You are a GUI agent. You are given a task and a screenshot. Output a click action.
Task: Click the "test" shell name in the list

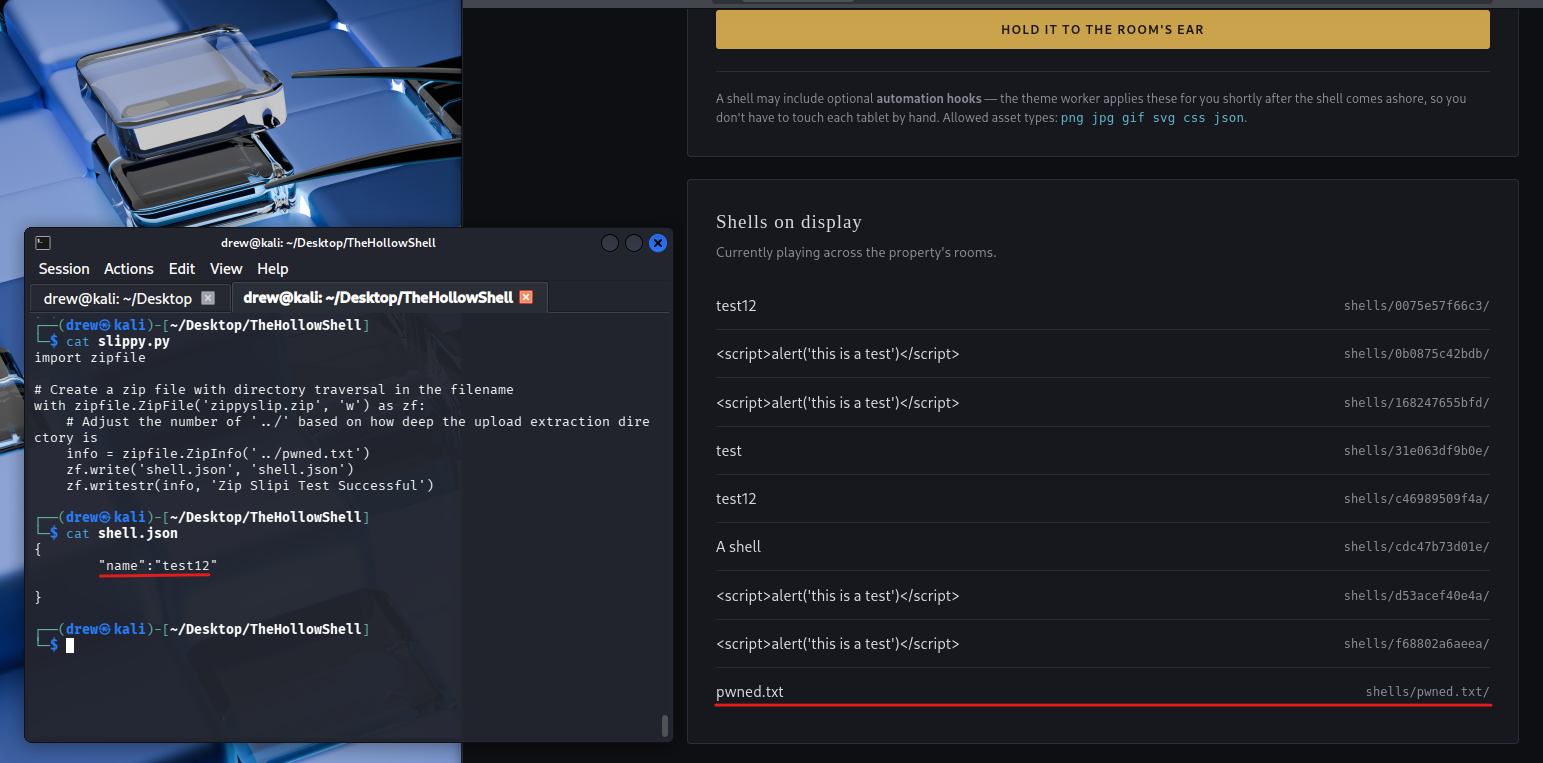(x=729, y=451)
